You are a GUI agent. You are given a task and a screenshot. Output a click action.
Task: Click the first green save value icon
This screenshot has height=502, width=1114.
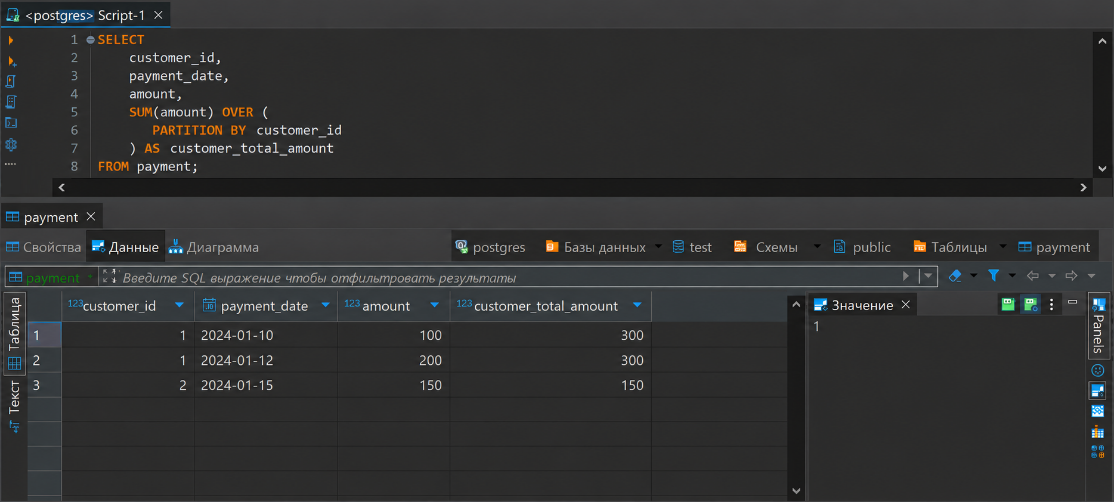coord(1007,305)
